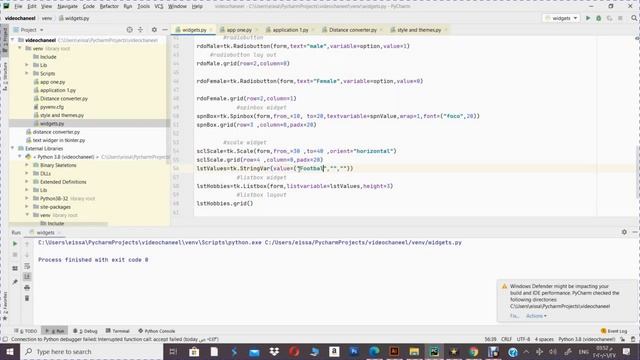Viewport: 640px width, 360px height.
Task: Click UTF-8 encoding in status bar
Action: 523,339
